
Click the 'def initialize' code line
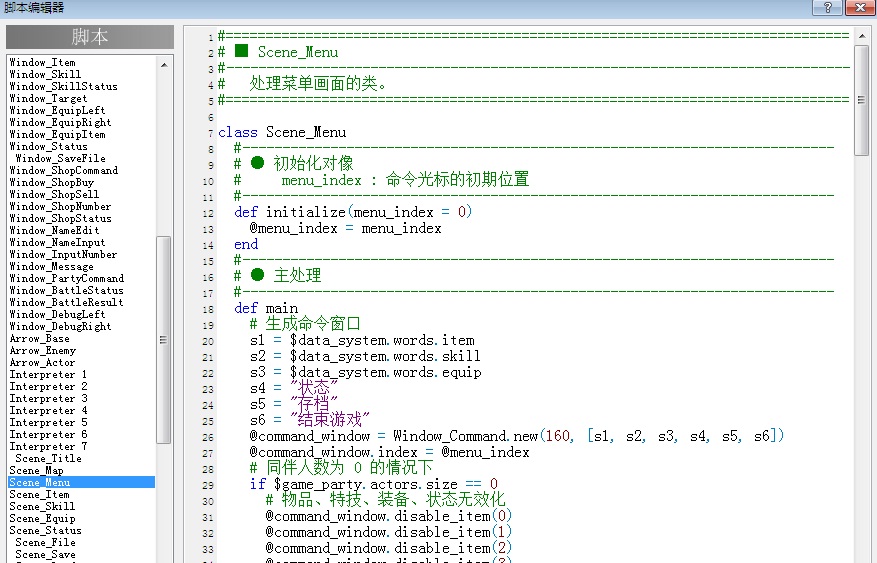pyautogui.click(x=353, y=212)
